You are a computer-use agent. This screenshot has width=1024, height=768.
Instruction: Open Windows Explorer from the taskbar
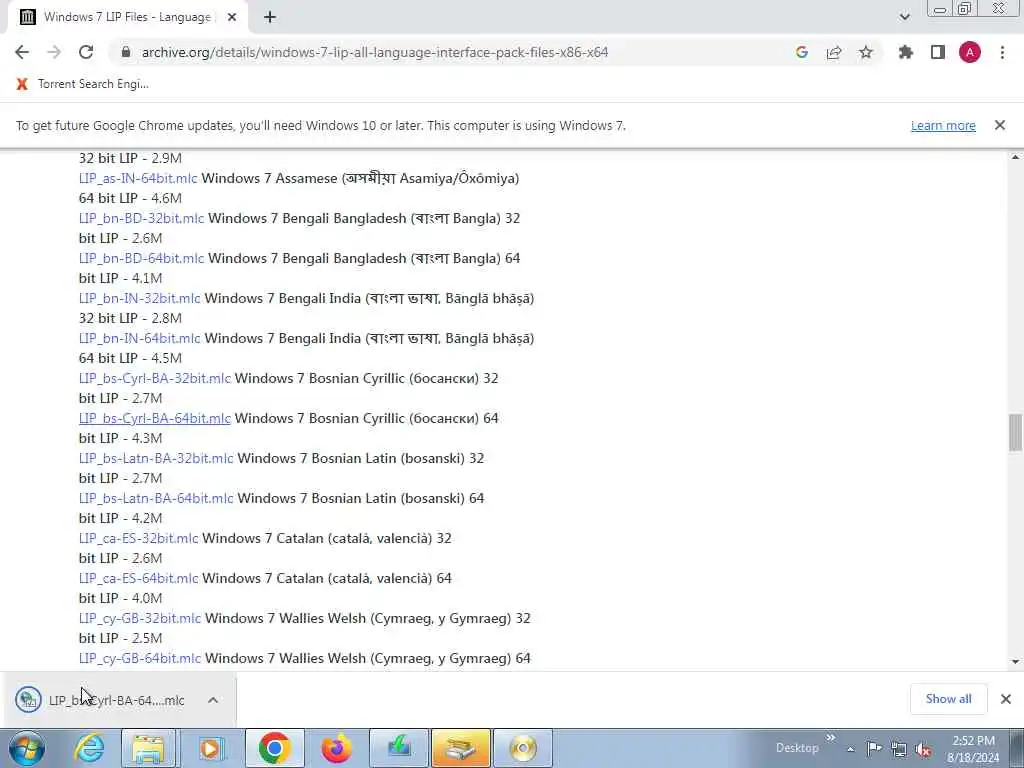148,748
